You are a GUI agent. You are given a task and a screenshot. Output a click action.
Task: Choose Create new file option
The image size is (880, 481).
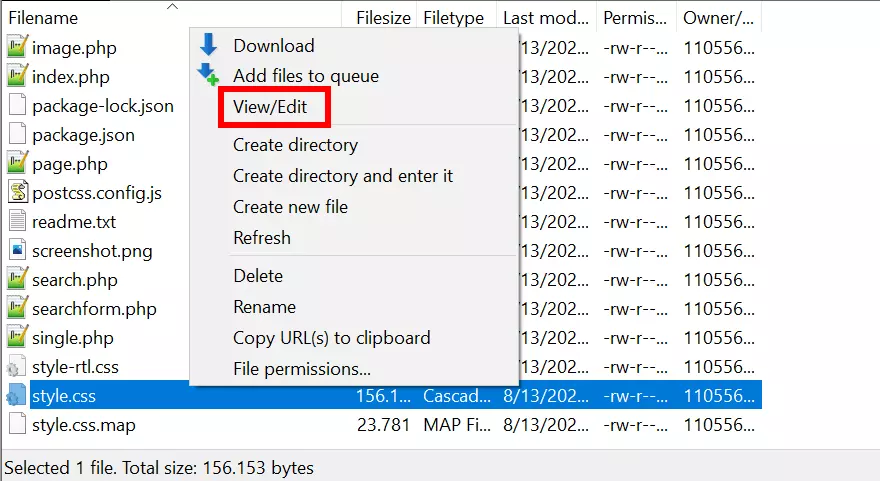click(290, 207)
